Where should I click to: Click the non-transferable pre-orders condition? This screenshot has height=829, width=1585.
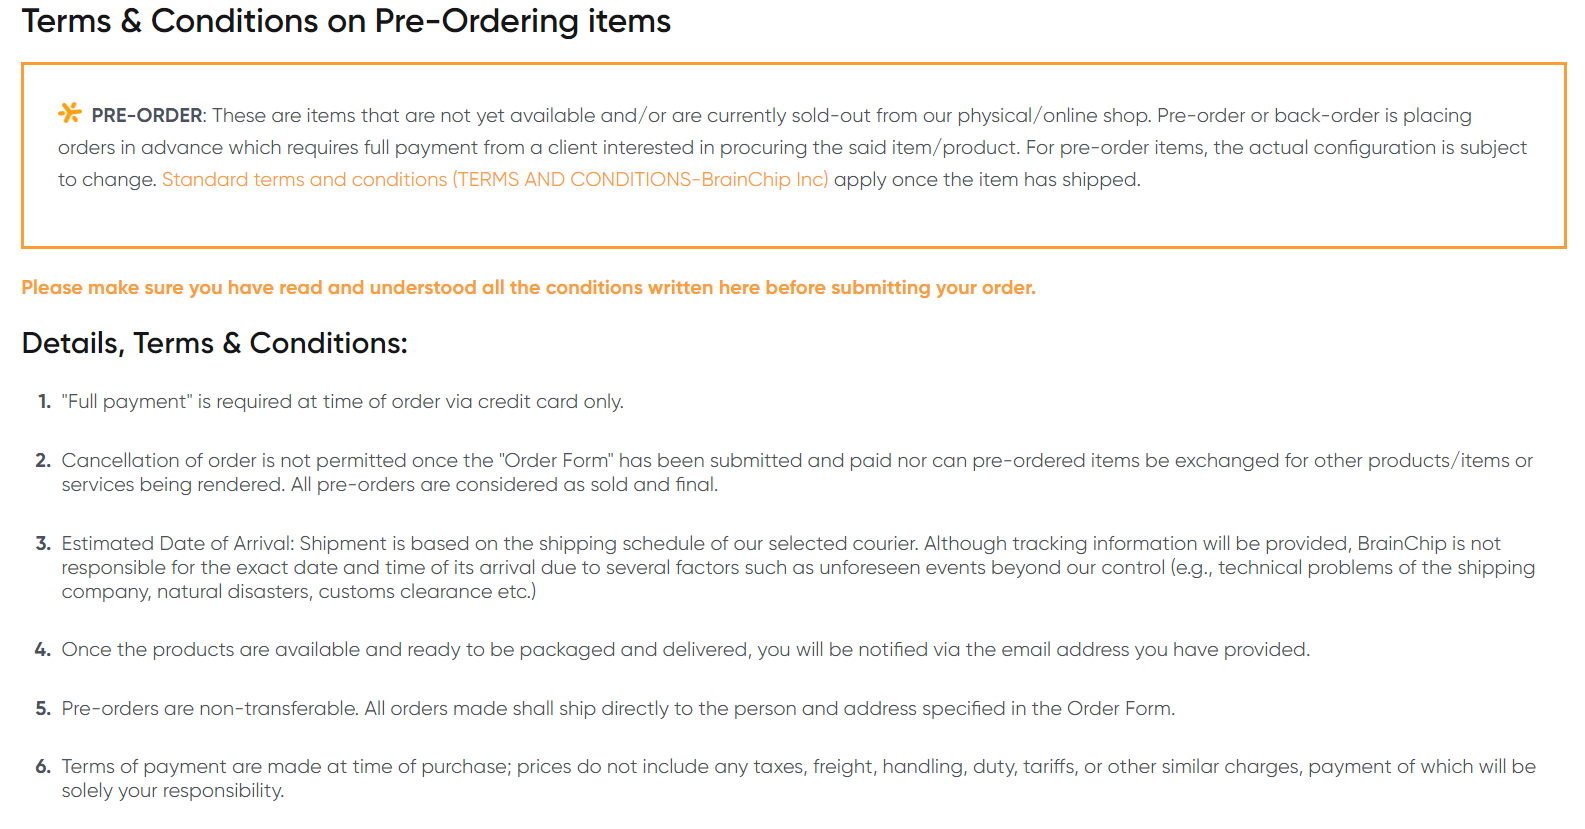tap(618, 709)
